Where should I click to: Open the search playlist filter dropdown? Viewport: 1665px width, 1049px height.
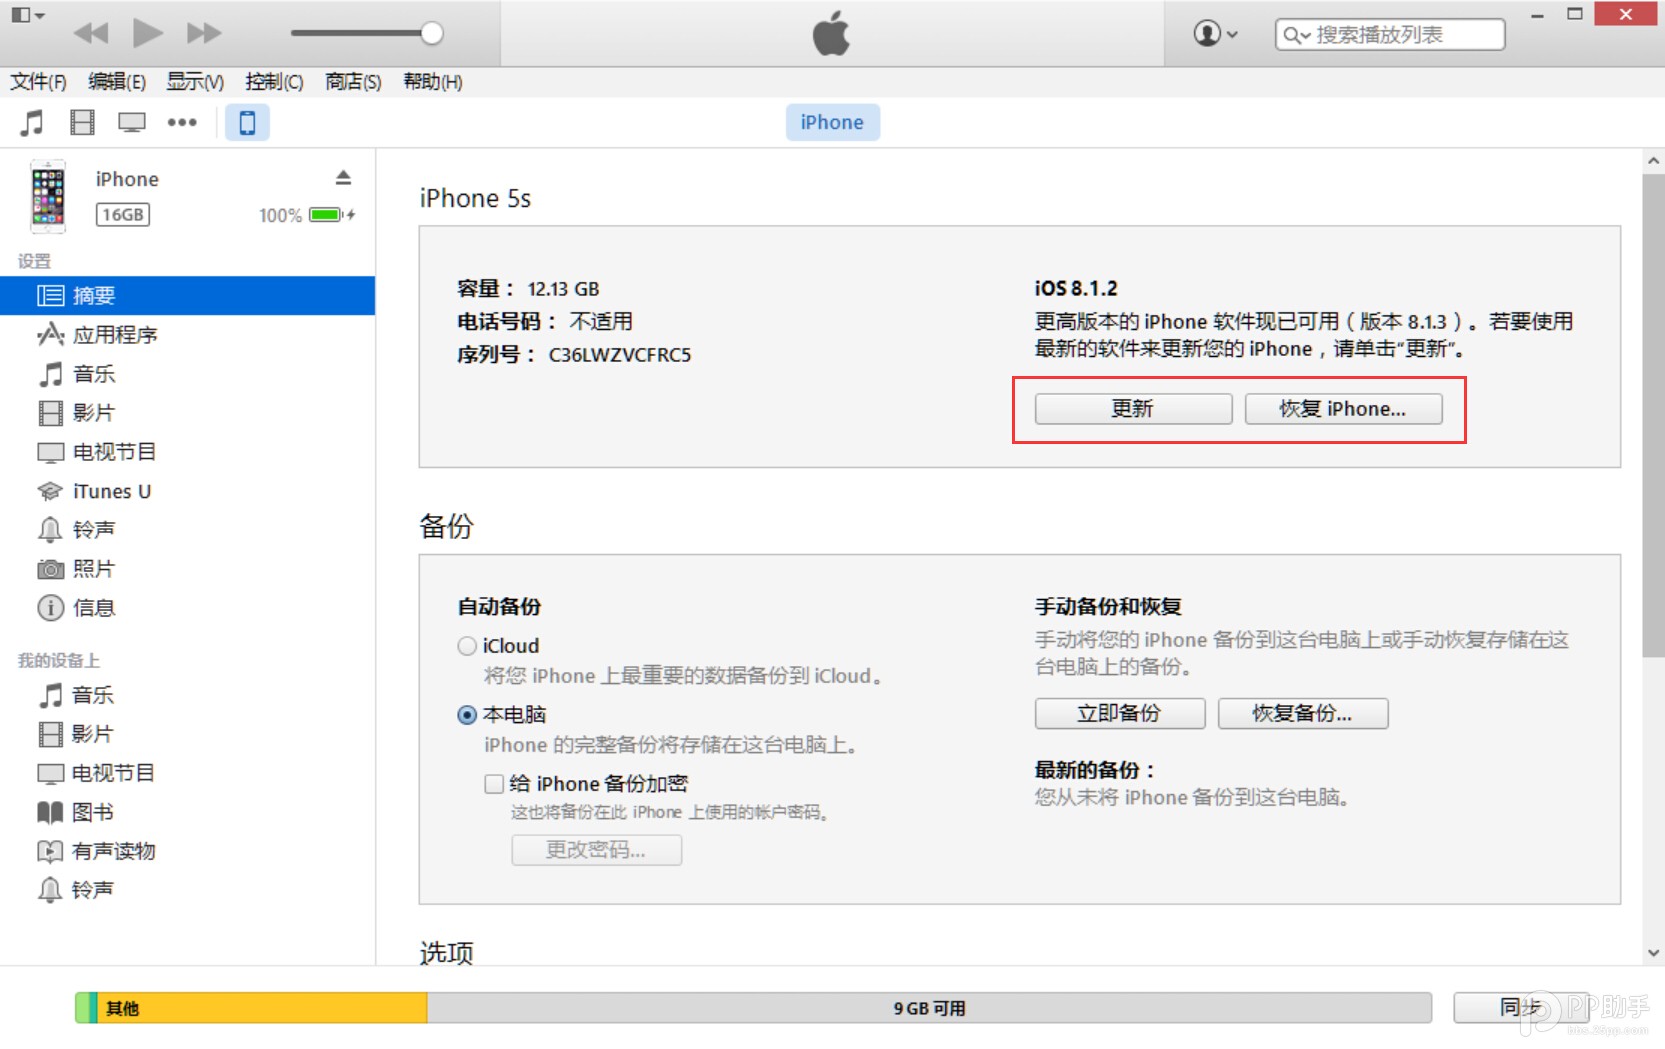click(1298, 33)
